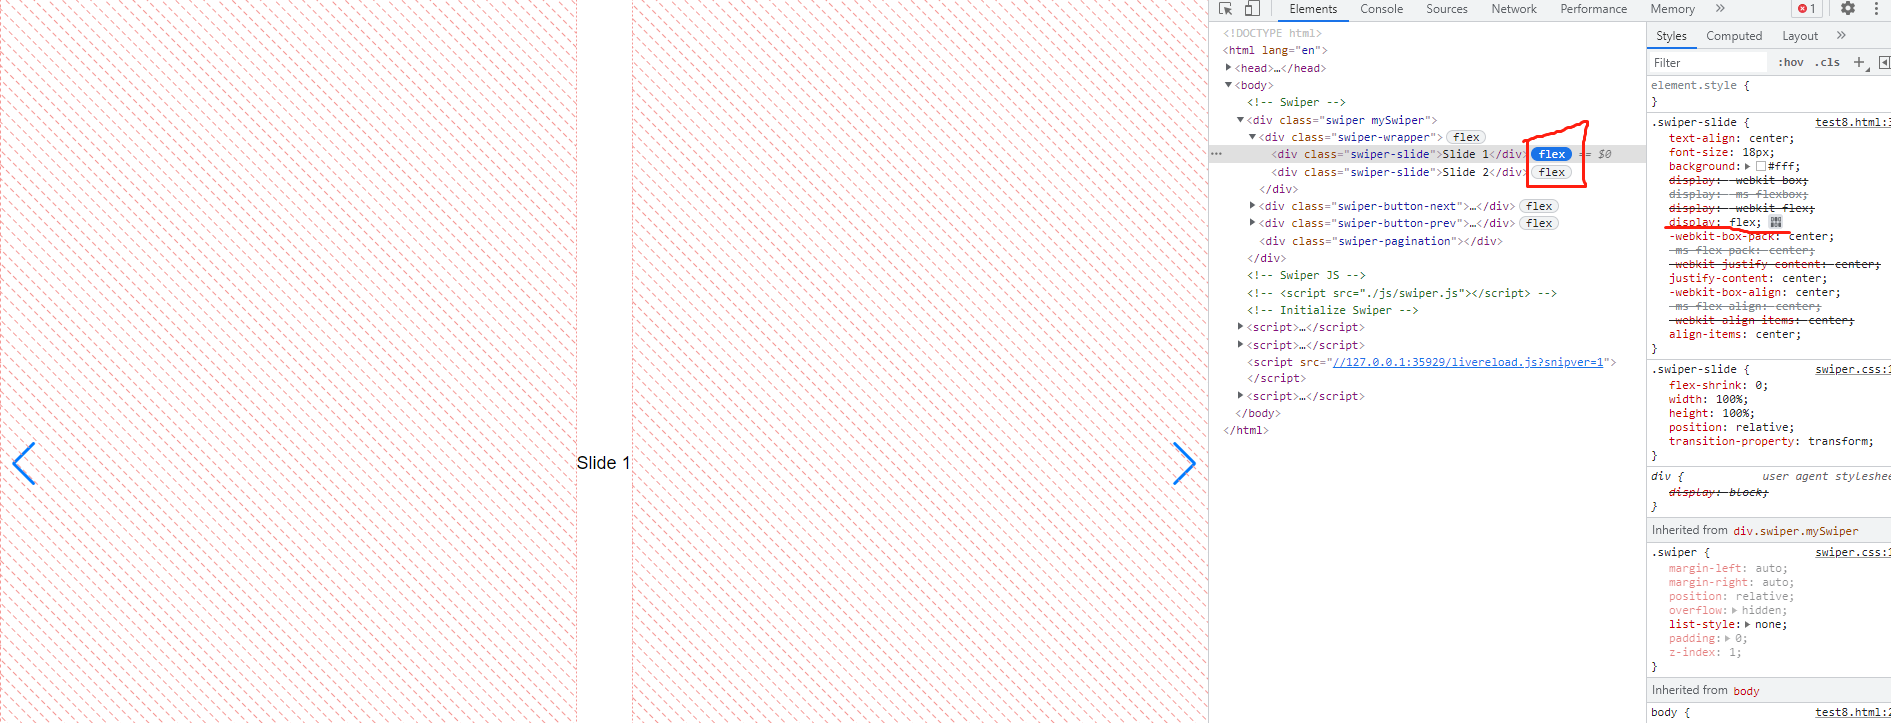1891x723 pixels.
Task: Open the DevTools three-dot menu
Action: pyautogui.click(x=1876, y=9)
